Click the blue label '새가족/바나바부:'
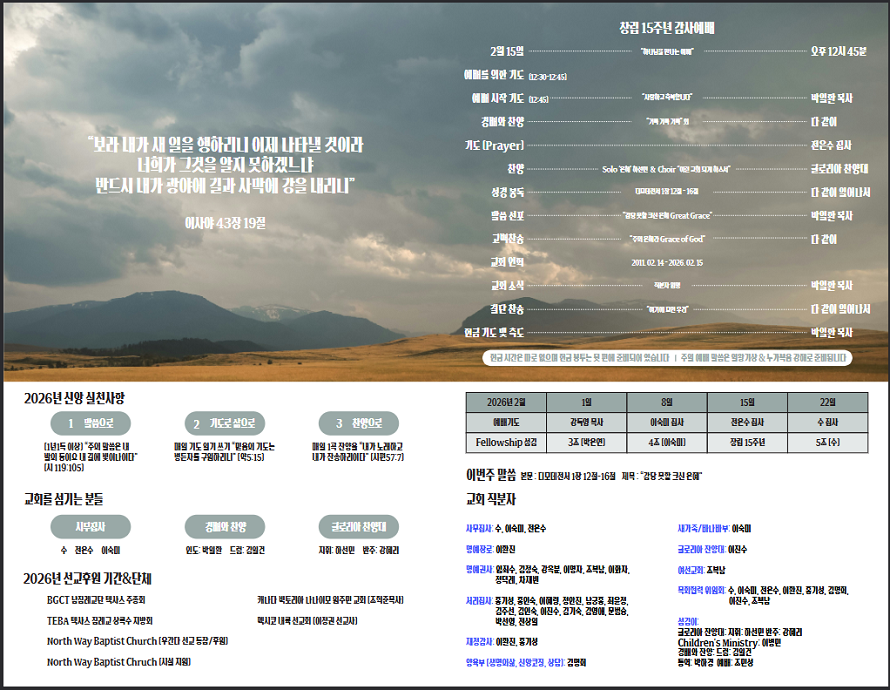This screenshot has height=690, width=890. click(x=703, y=528)
